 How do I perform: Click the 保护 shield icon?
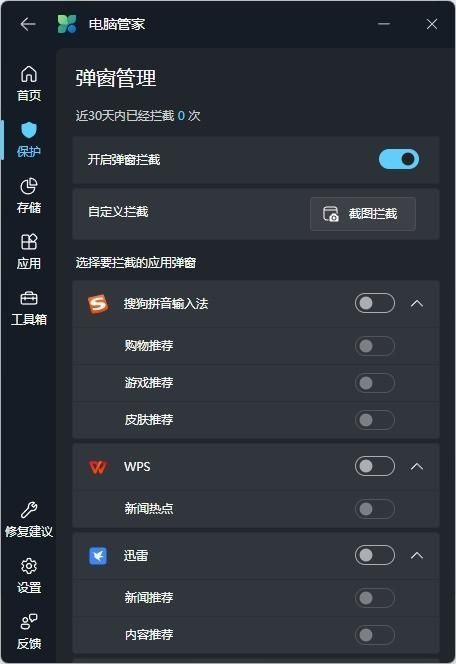click(29, 130)
